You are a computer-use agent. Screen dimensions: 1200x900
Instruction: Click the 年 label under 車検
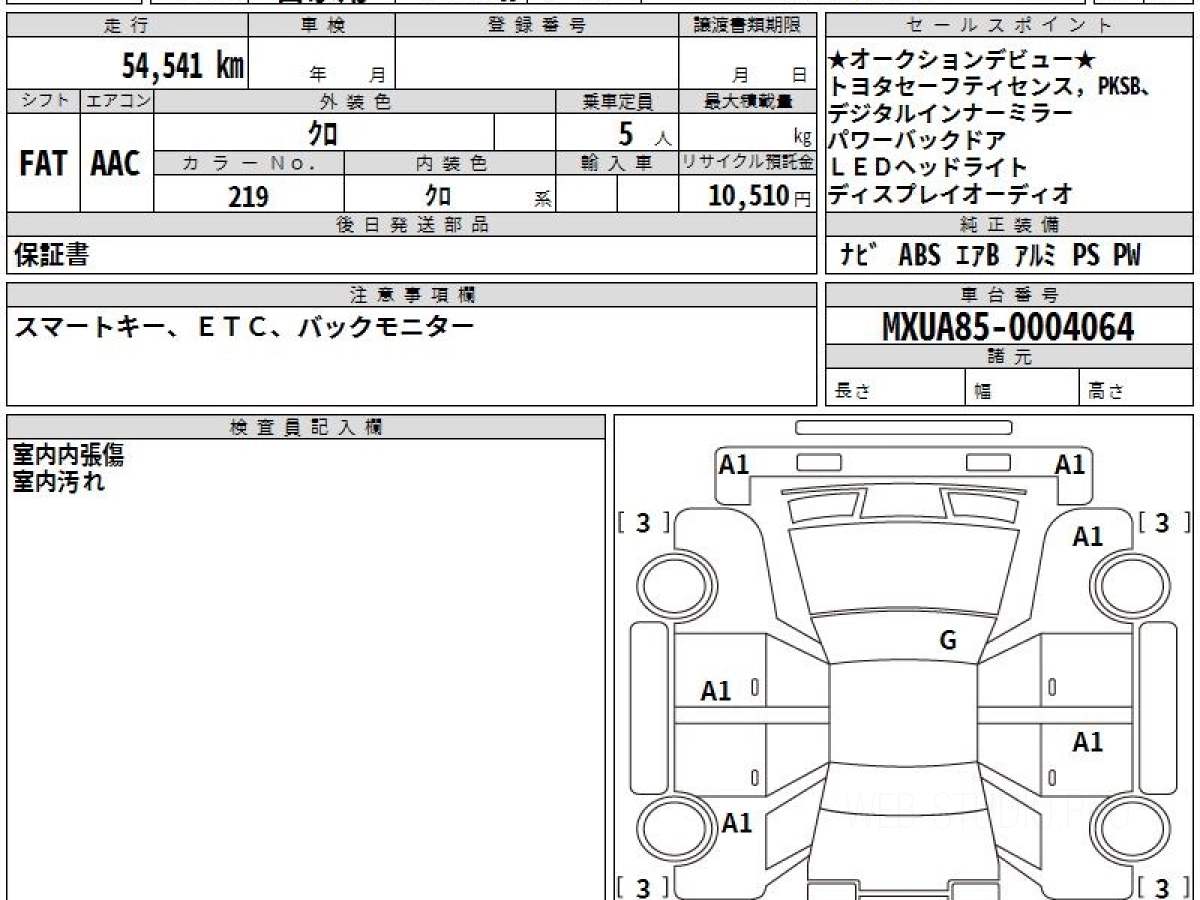[318, 75]
